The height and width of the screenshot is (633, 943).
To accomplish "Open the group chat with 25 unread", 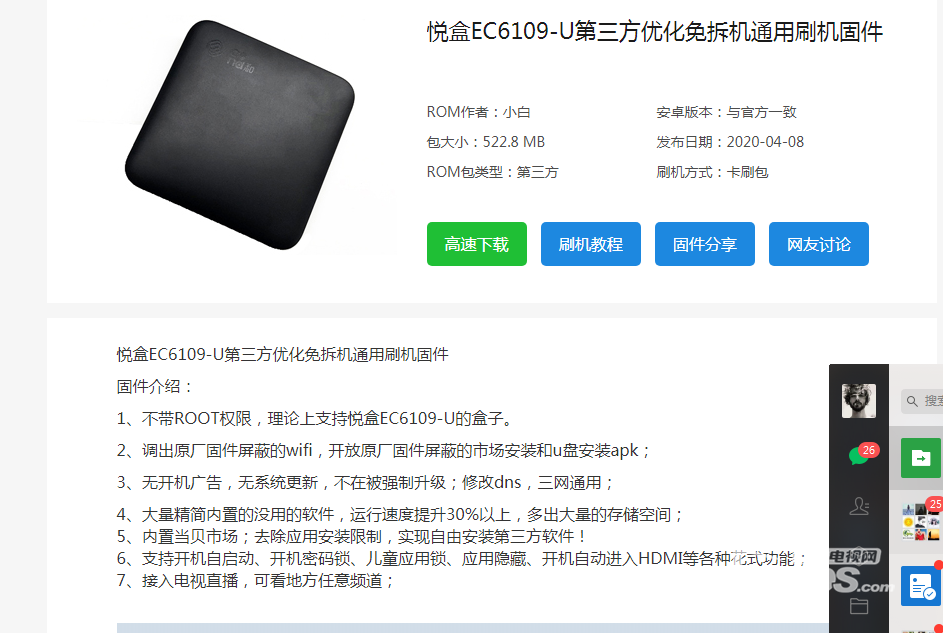I will [x=921, y=521].
